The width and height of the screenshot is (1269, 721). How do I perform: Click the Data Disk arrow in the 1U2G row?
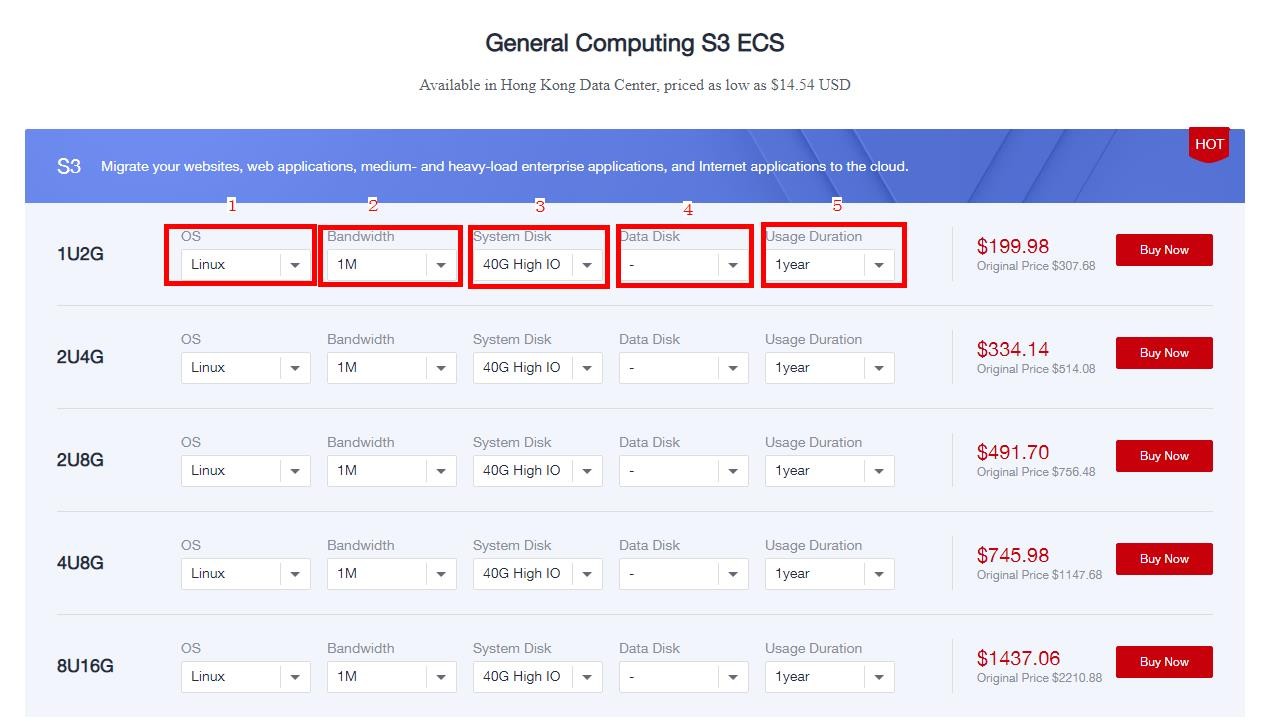733,265
